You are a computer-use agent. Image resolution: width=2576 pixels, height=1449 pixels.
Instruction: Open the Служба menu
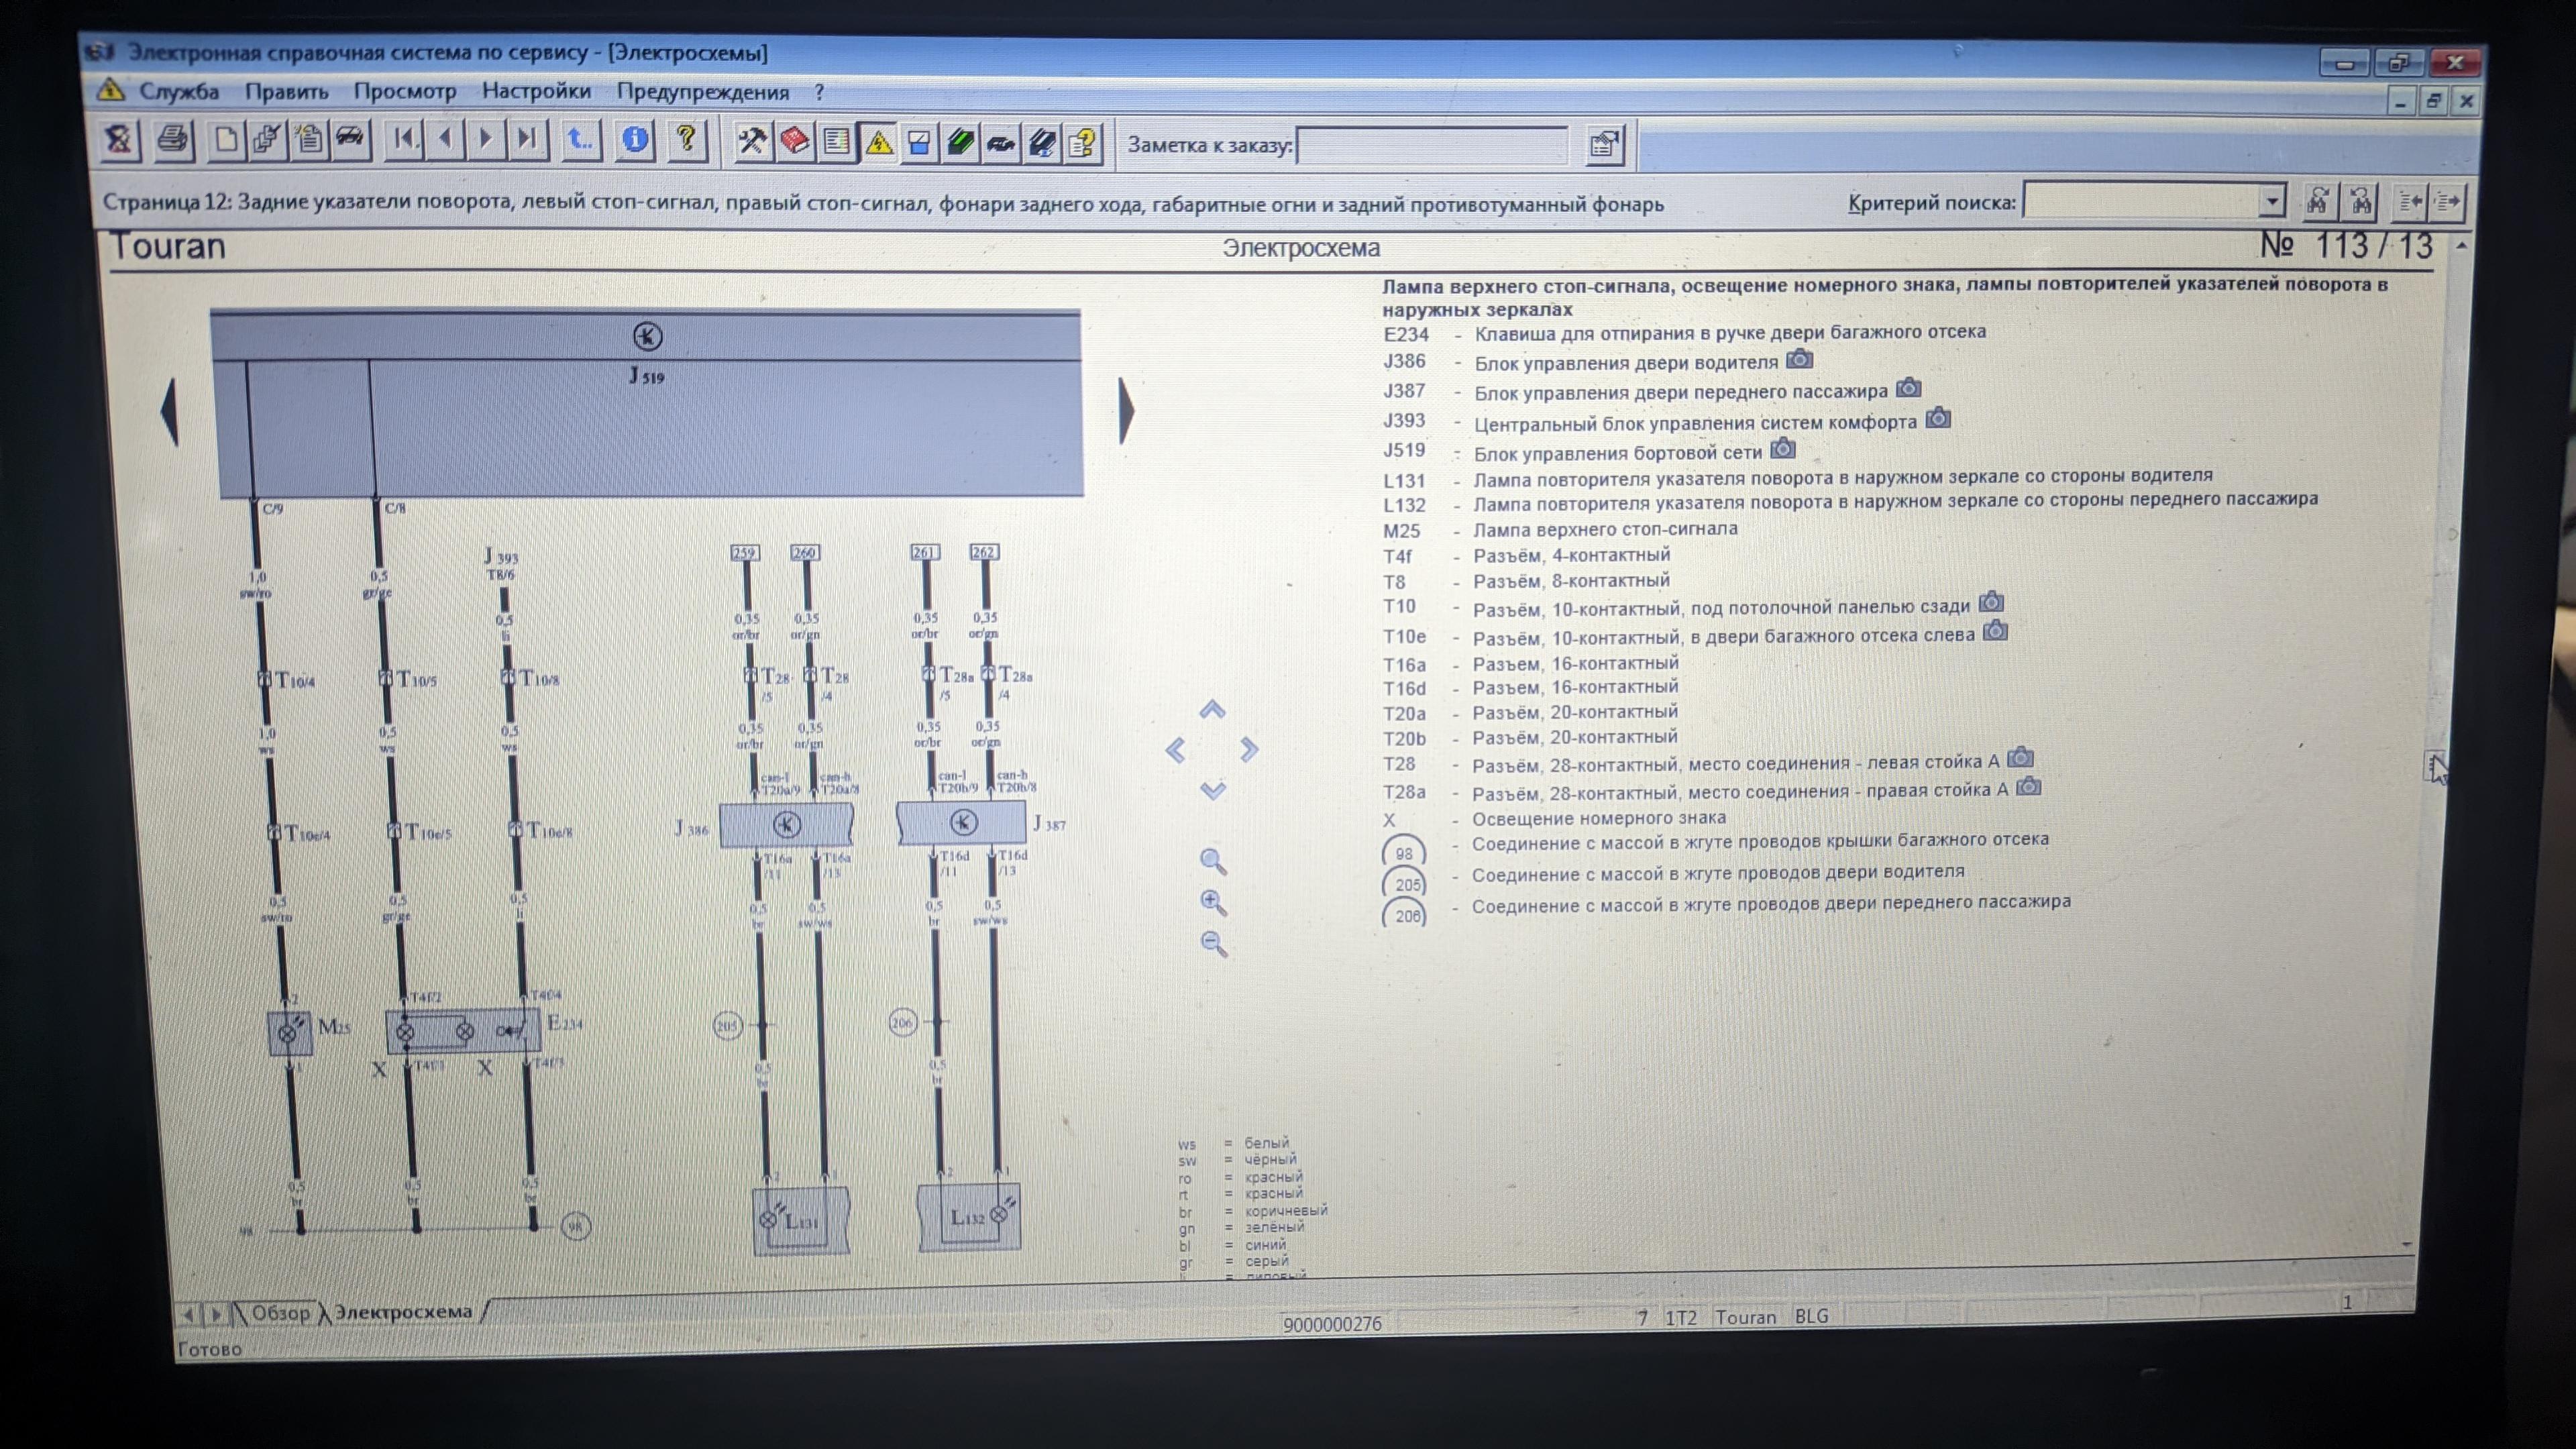click(x=179, y=92)
